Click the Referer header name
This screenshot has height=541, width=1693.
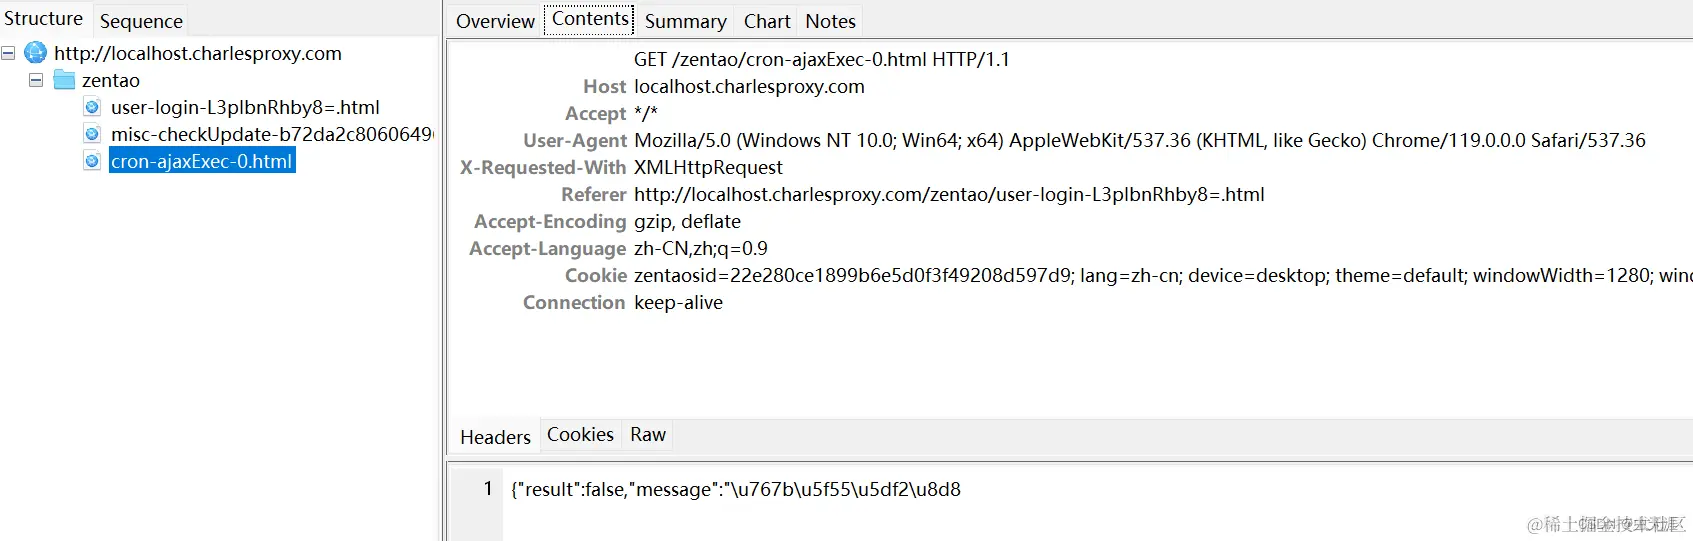(594, 194)
